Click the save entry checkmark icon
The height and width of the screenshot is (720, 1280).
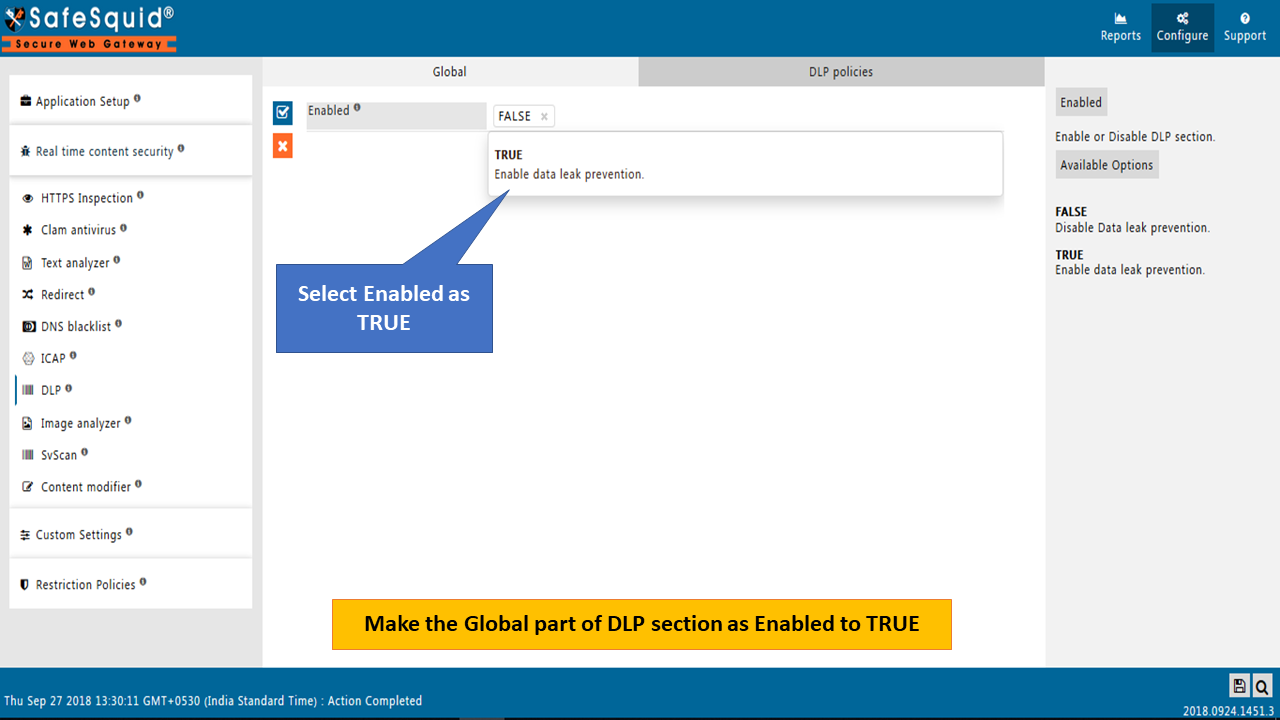(x=283, y=112)
